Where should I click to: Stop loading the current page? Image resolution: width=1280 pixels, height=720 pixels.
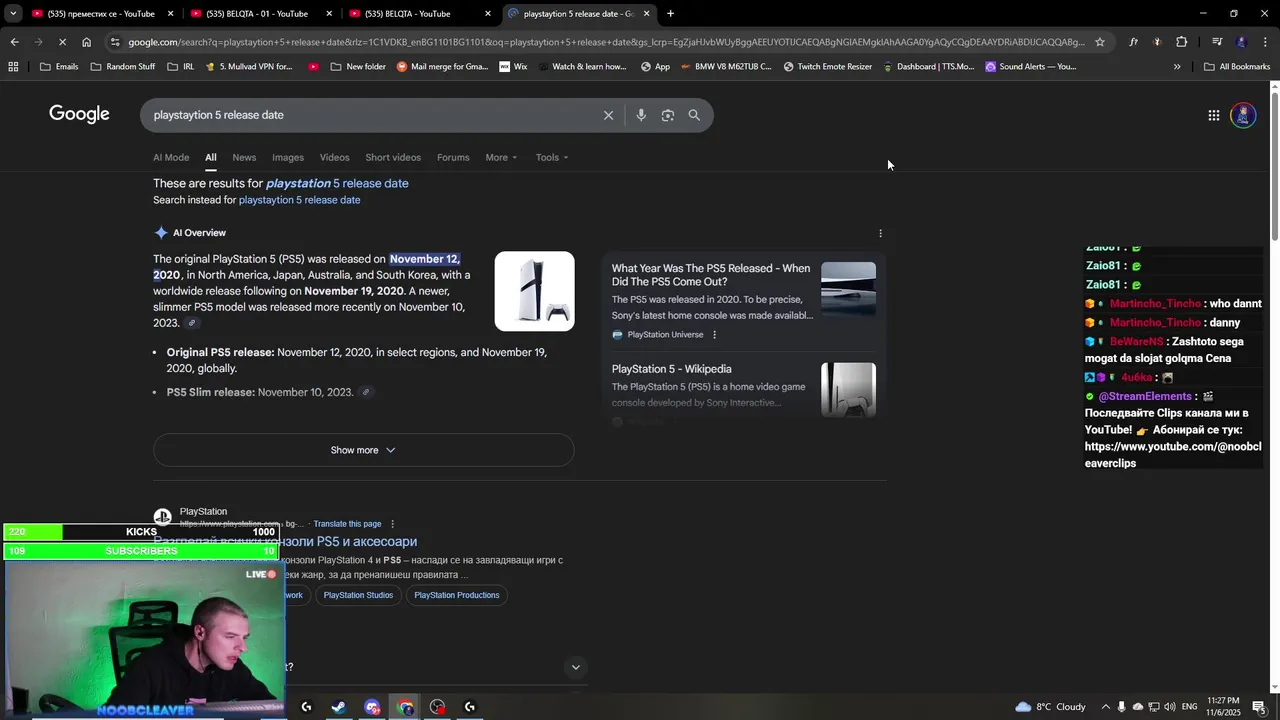tap(62, 42)
